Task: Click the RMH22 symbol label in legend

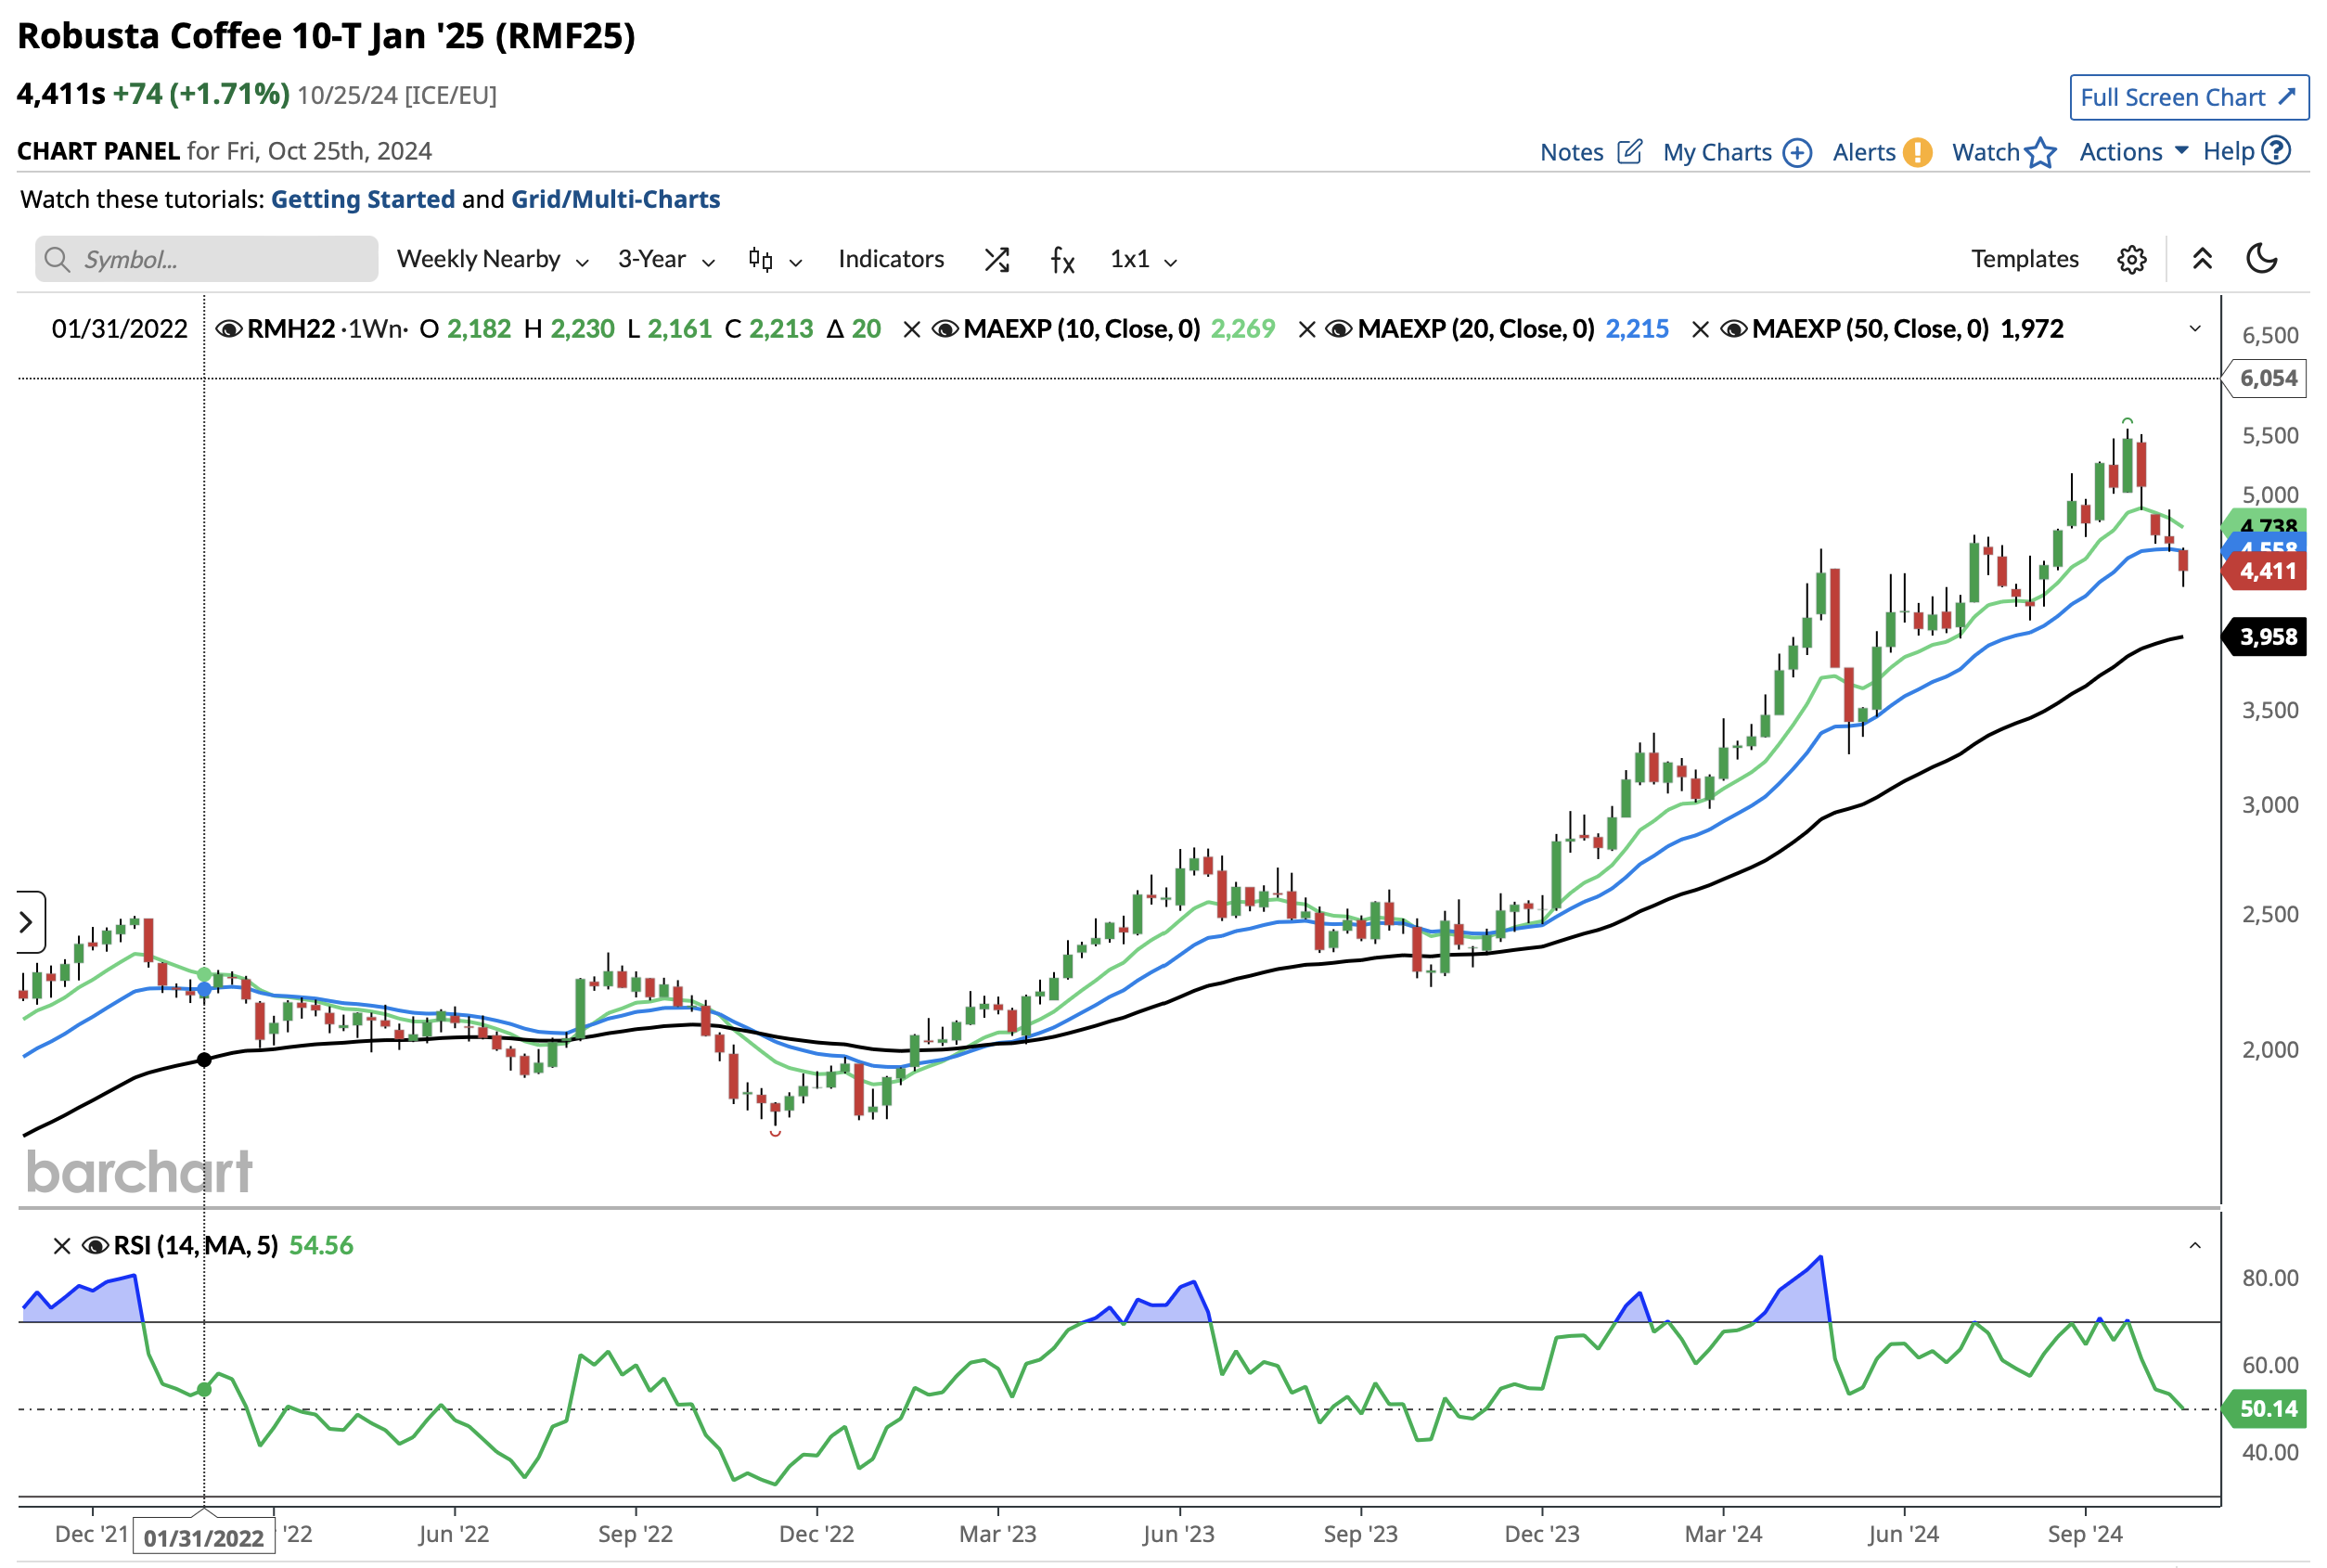Action: 291,329
